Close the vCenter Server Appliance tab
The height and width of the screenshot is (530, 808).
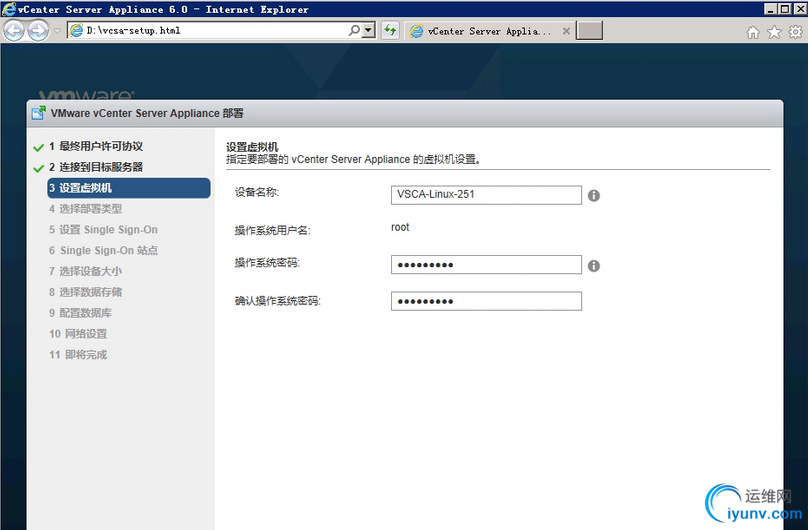click(x=566, y=31)
